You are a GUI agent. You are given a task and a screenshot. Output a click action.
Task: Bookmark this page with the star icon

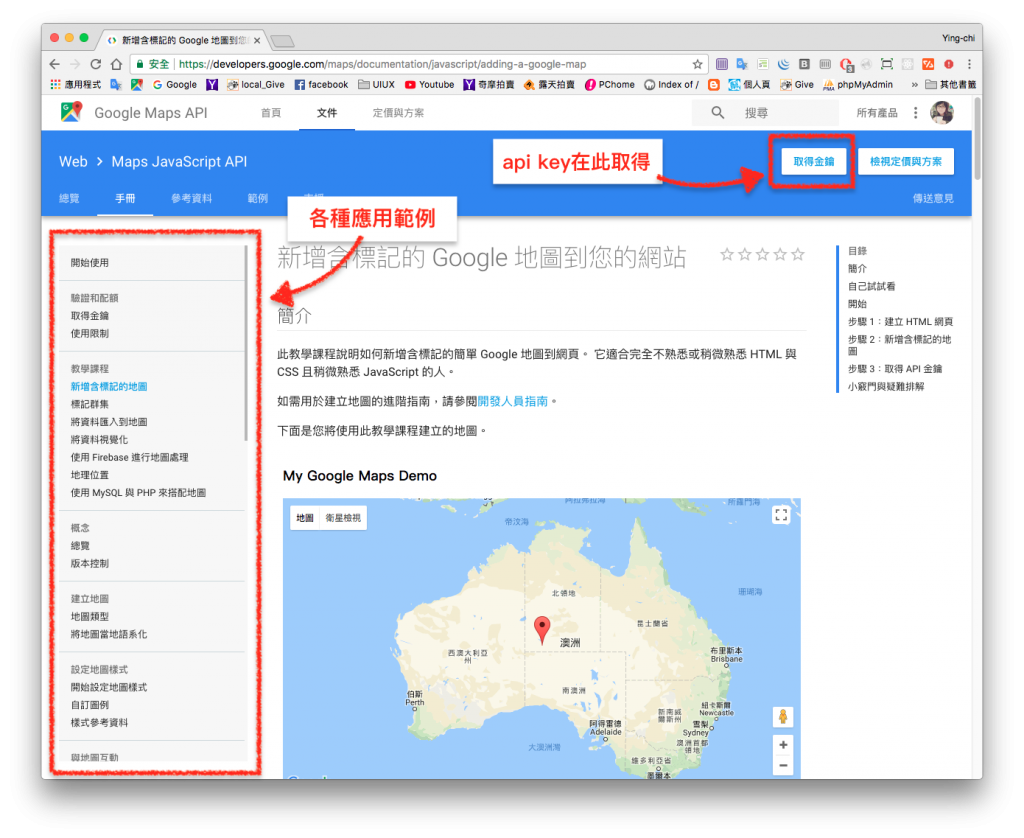[x=697, y=64]
